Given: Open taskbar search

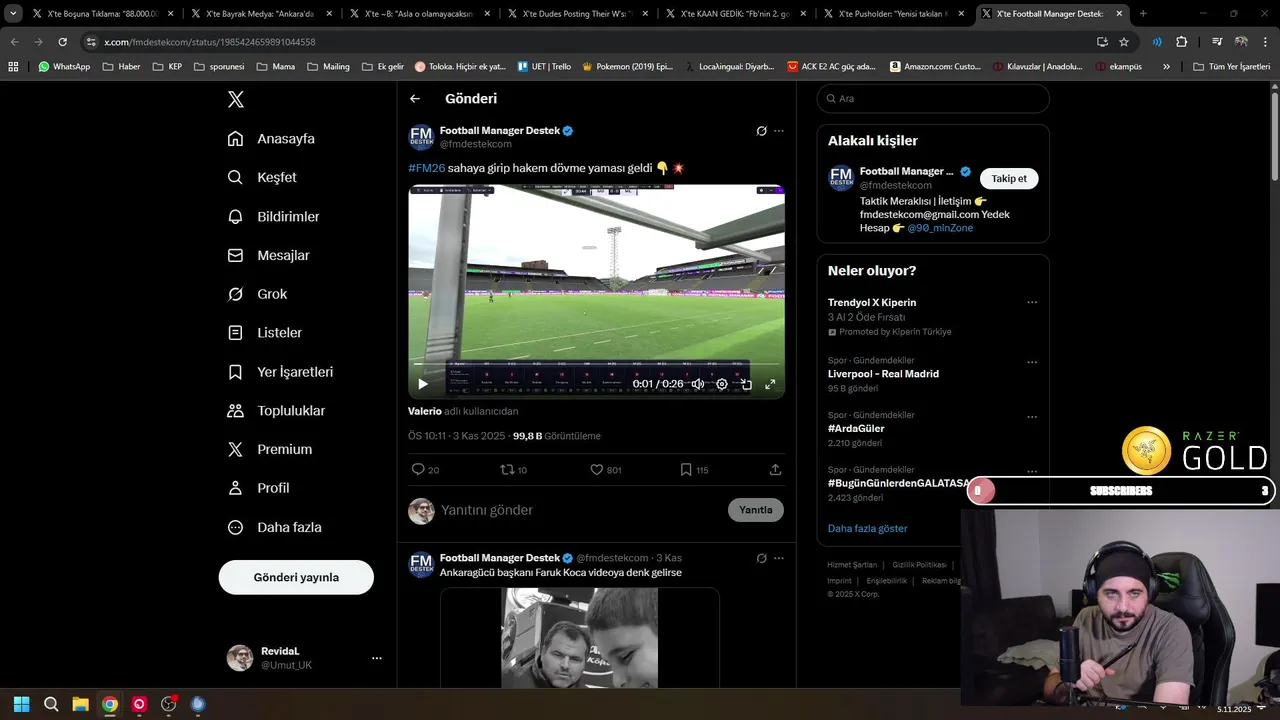Looking at the screenshot, I should (x=51, y=704).
